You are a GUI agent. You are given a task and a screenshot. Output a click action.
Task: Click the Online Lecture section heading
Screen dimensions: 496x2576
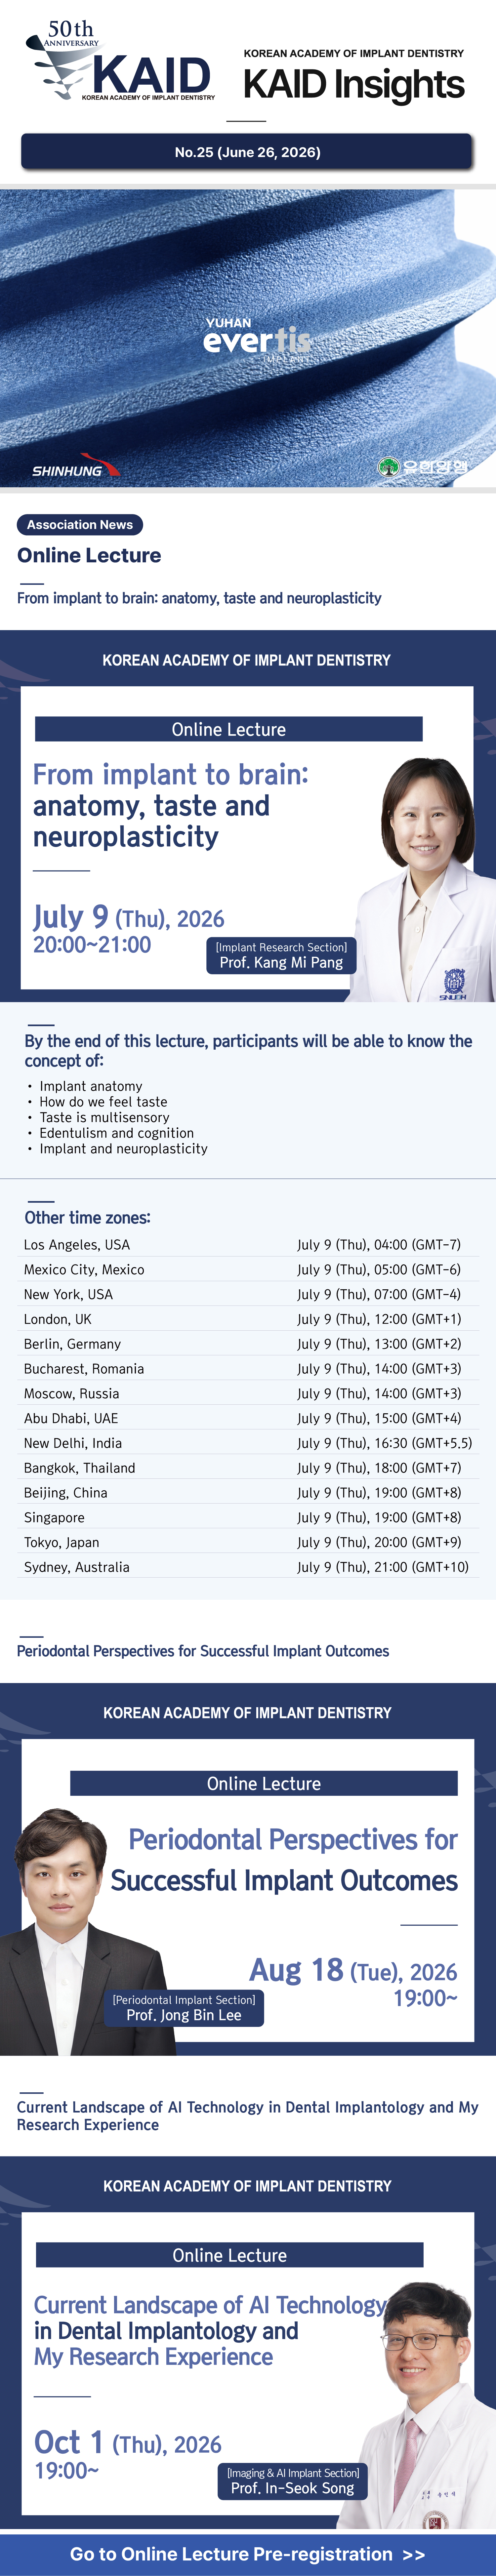point(89,555)
